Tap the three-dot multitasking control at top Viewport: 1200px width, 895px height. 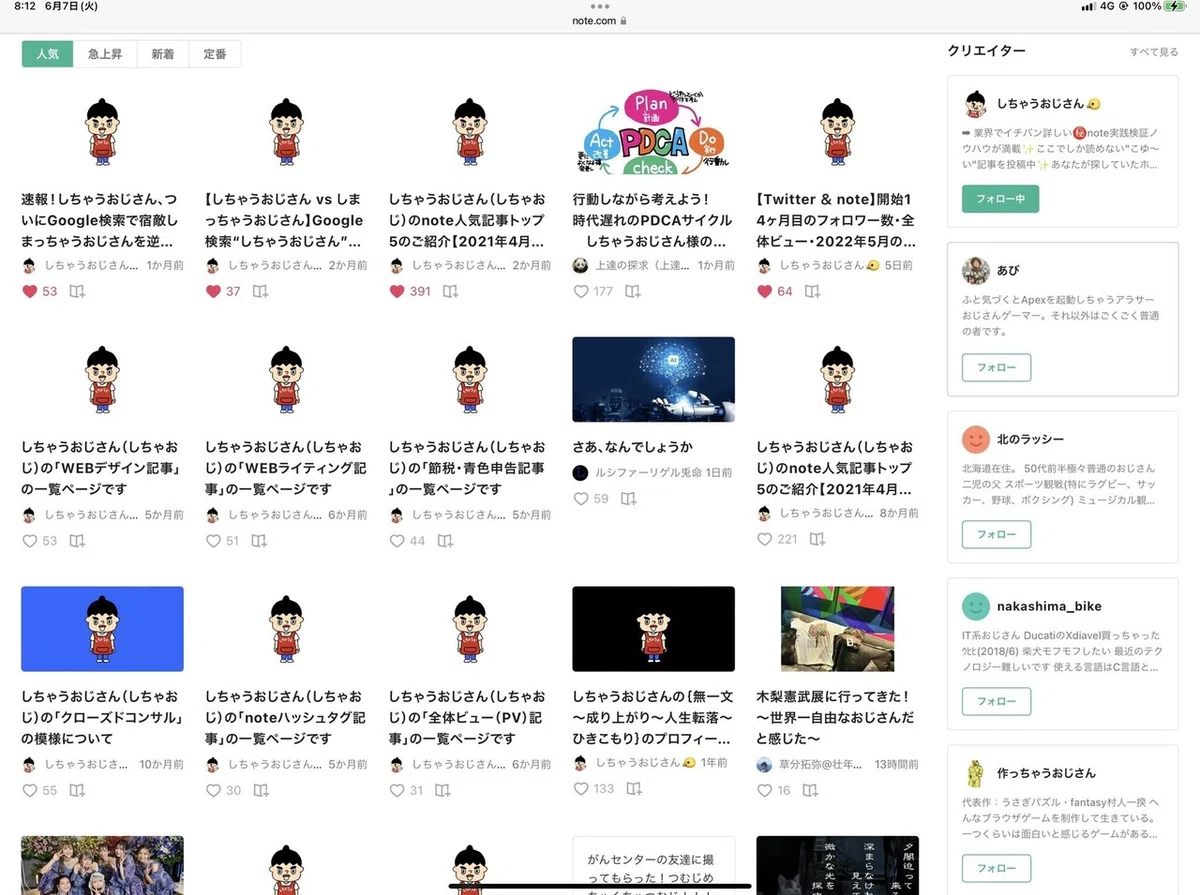pyautogui.click(x=600, y=6)
